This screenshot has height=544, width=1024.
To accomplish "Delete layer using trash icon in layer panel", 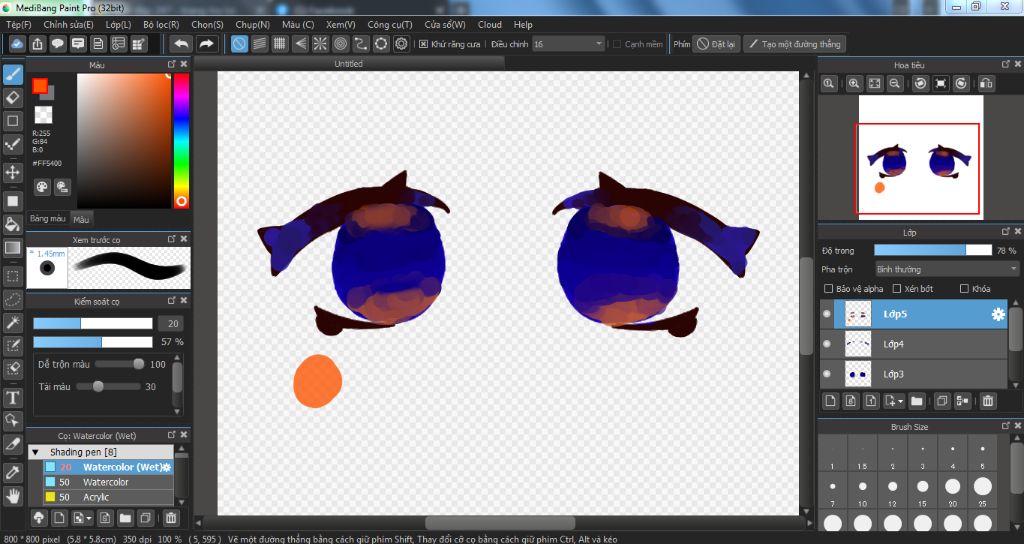I will click(x=988, y=401).
